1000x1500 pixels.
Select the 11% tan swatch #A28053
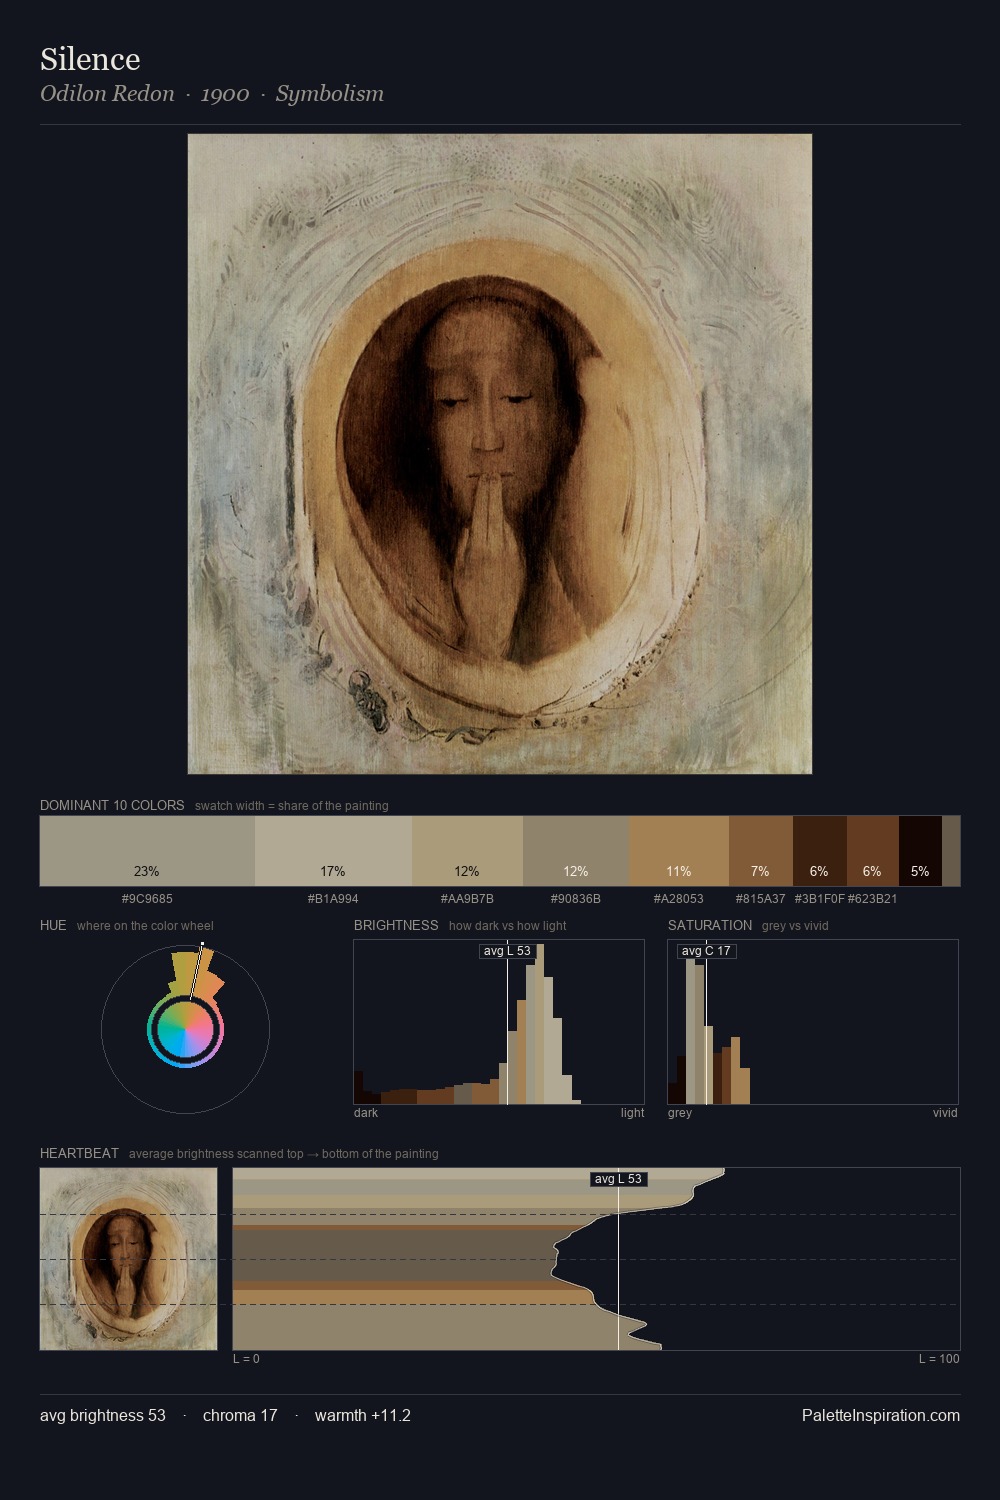click(x=679, y=851)
